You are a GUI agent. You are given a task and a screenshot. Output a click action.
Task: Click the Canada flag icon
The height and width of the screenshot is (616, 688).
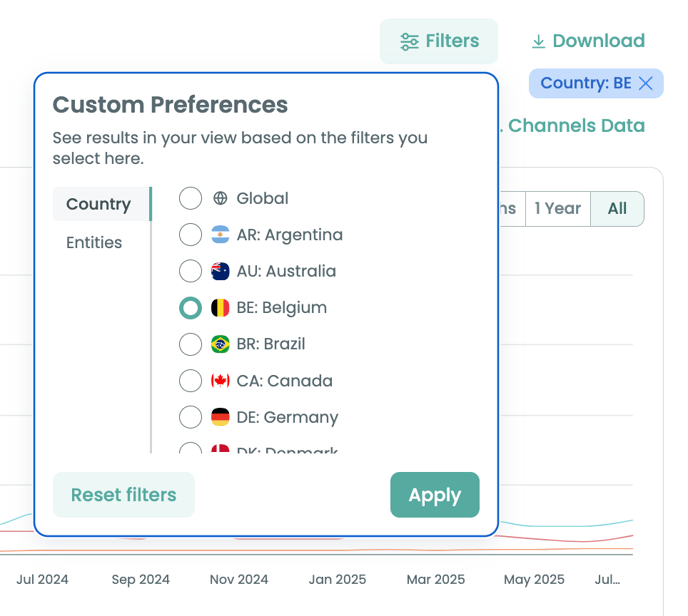tap(221, 381)
